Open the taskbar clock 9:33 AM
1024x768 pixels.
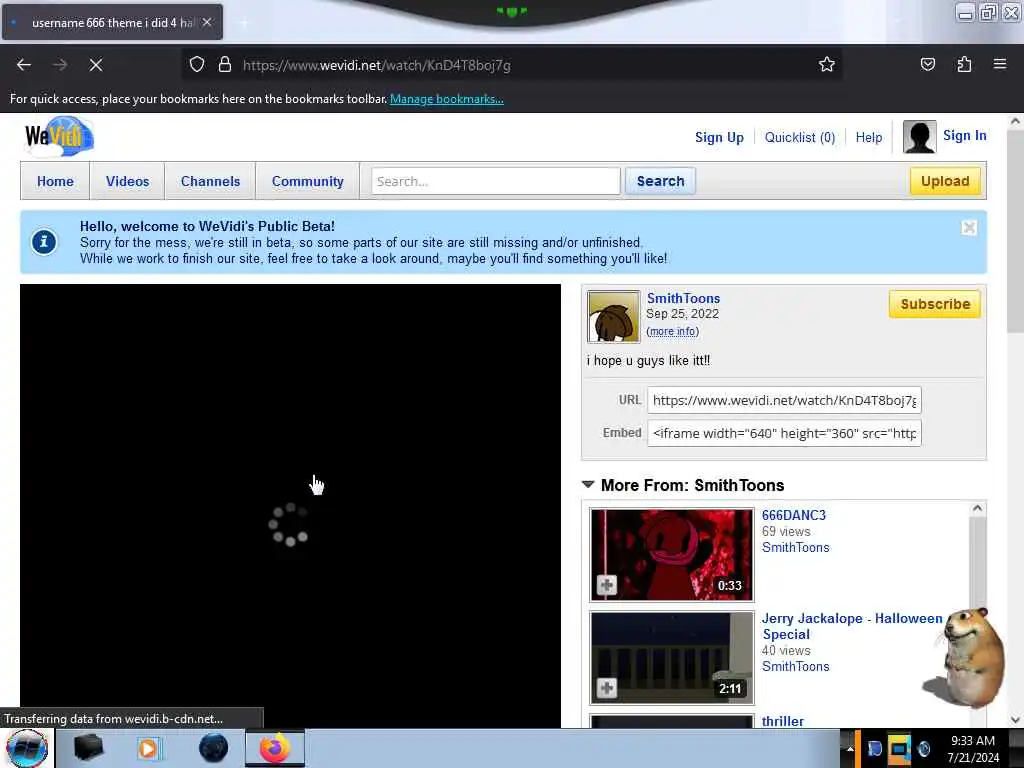(x=972, y=748)
